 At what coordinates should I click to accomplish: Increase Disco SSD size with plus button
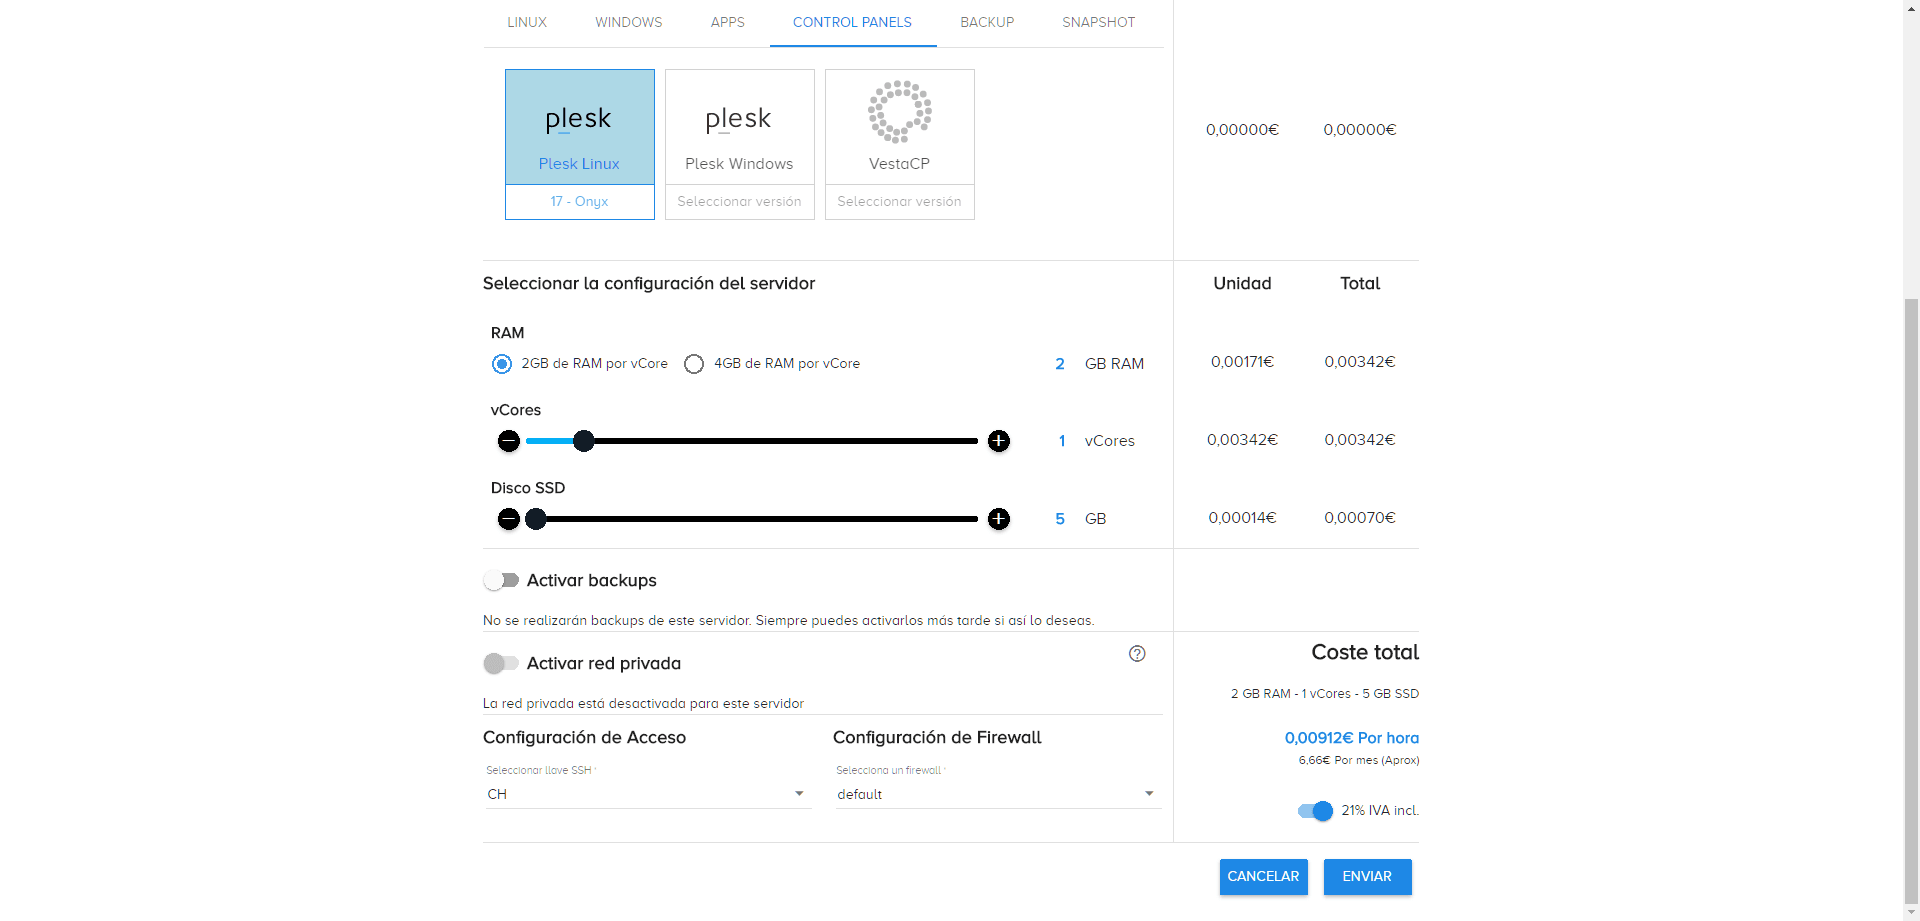tap(998, 519)
